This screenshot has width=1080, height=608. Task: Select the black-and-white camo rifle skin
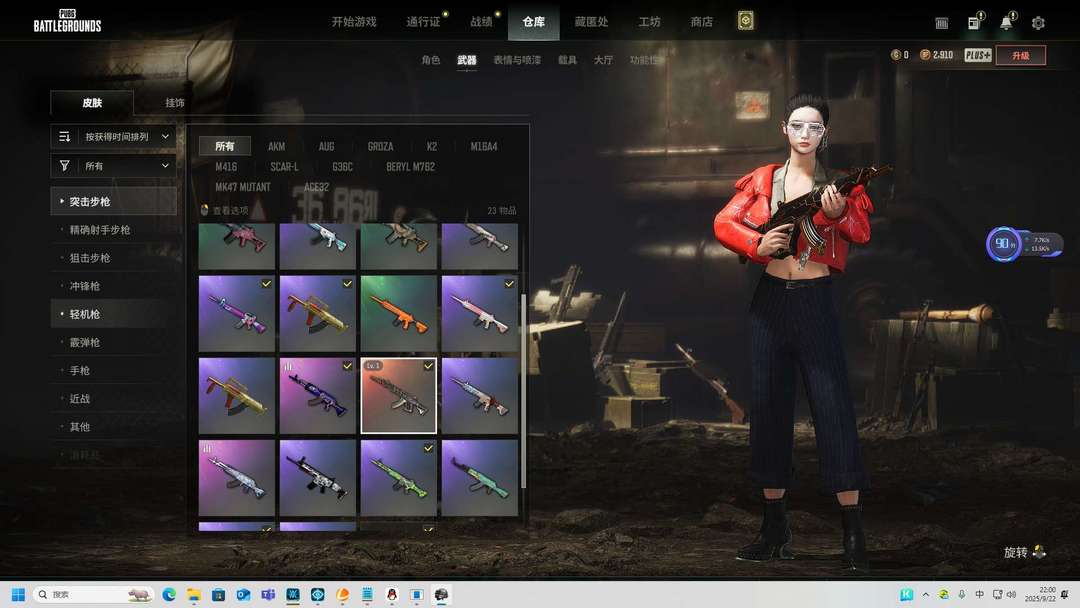[318, 478]
